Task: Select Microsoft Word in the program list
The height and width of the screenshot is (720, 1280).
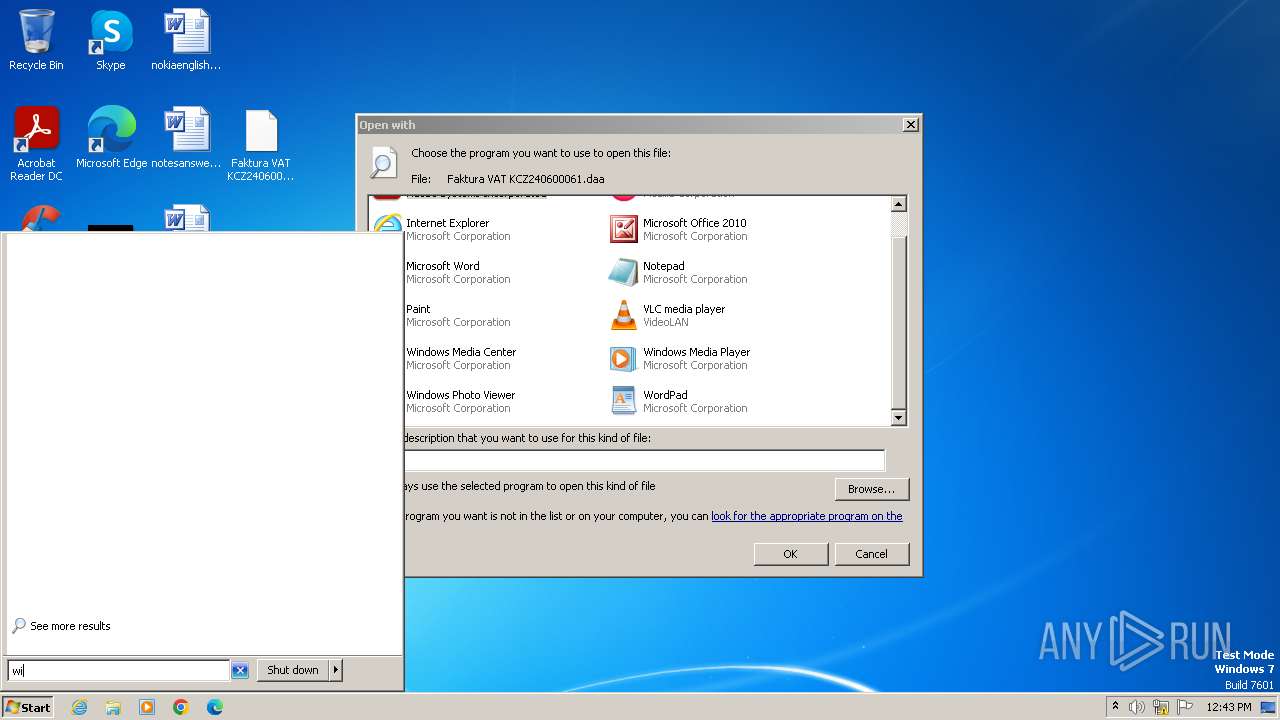Action: coord(458,272)
